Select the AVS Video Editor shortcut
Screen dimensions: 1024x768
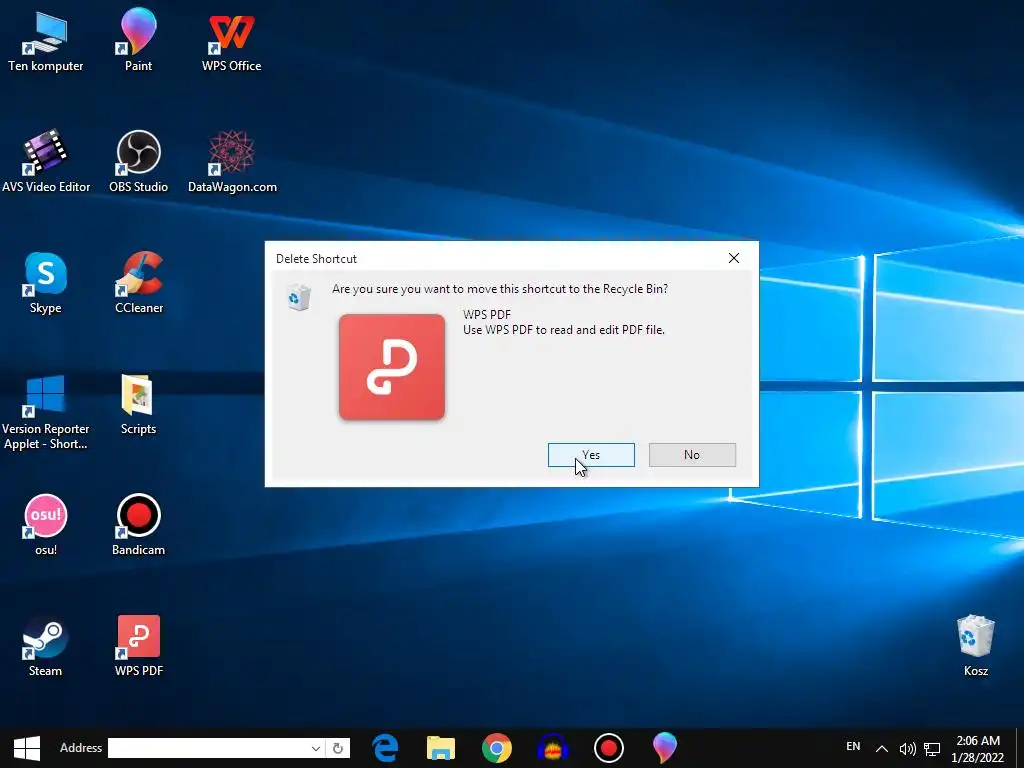point(46,161)
